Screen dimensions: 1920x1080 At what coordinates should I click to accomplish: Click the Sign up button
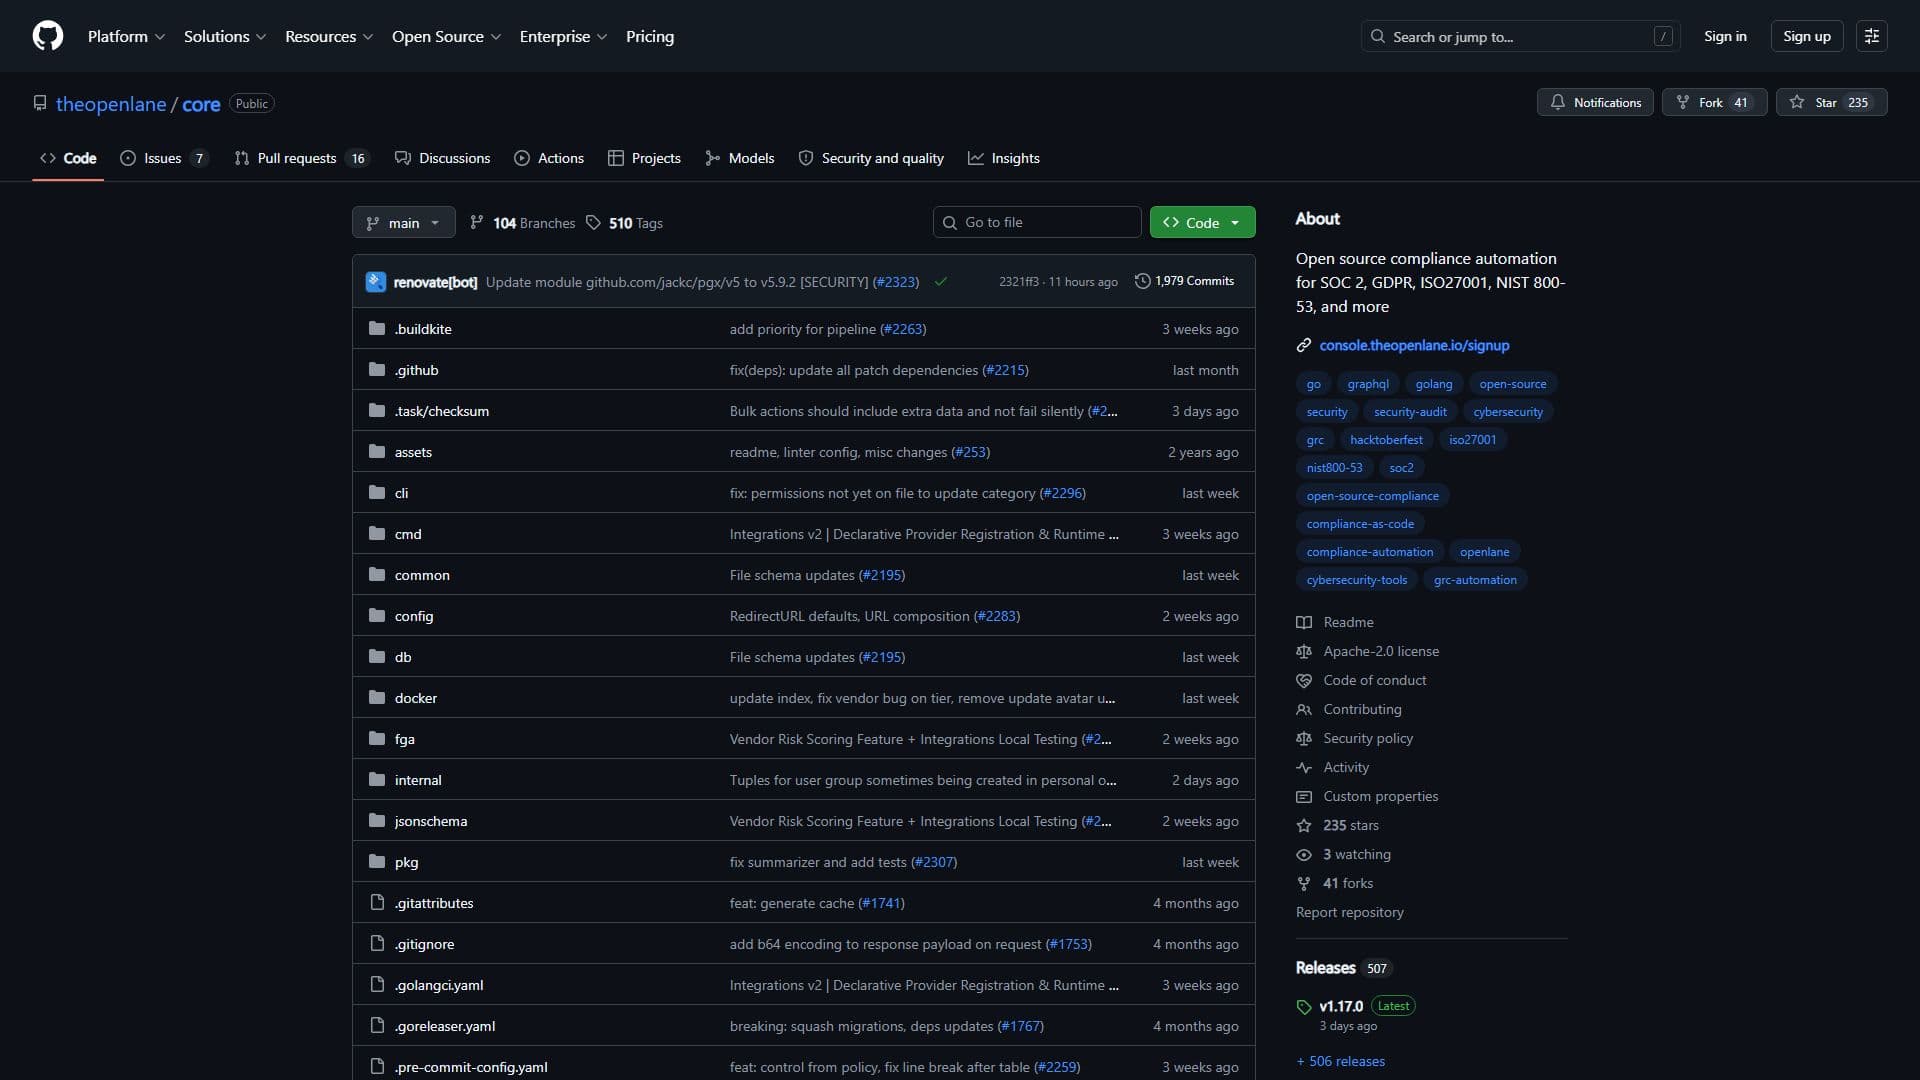(1806, 36)
